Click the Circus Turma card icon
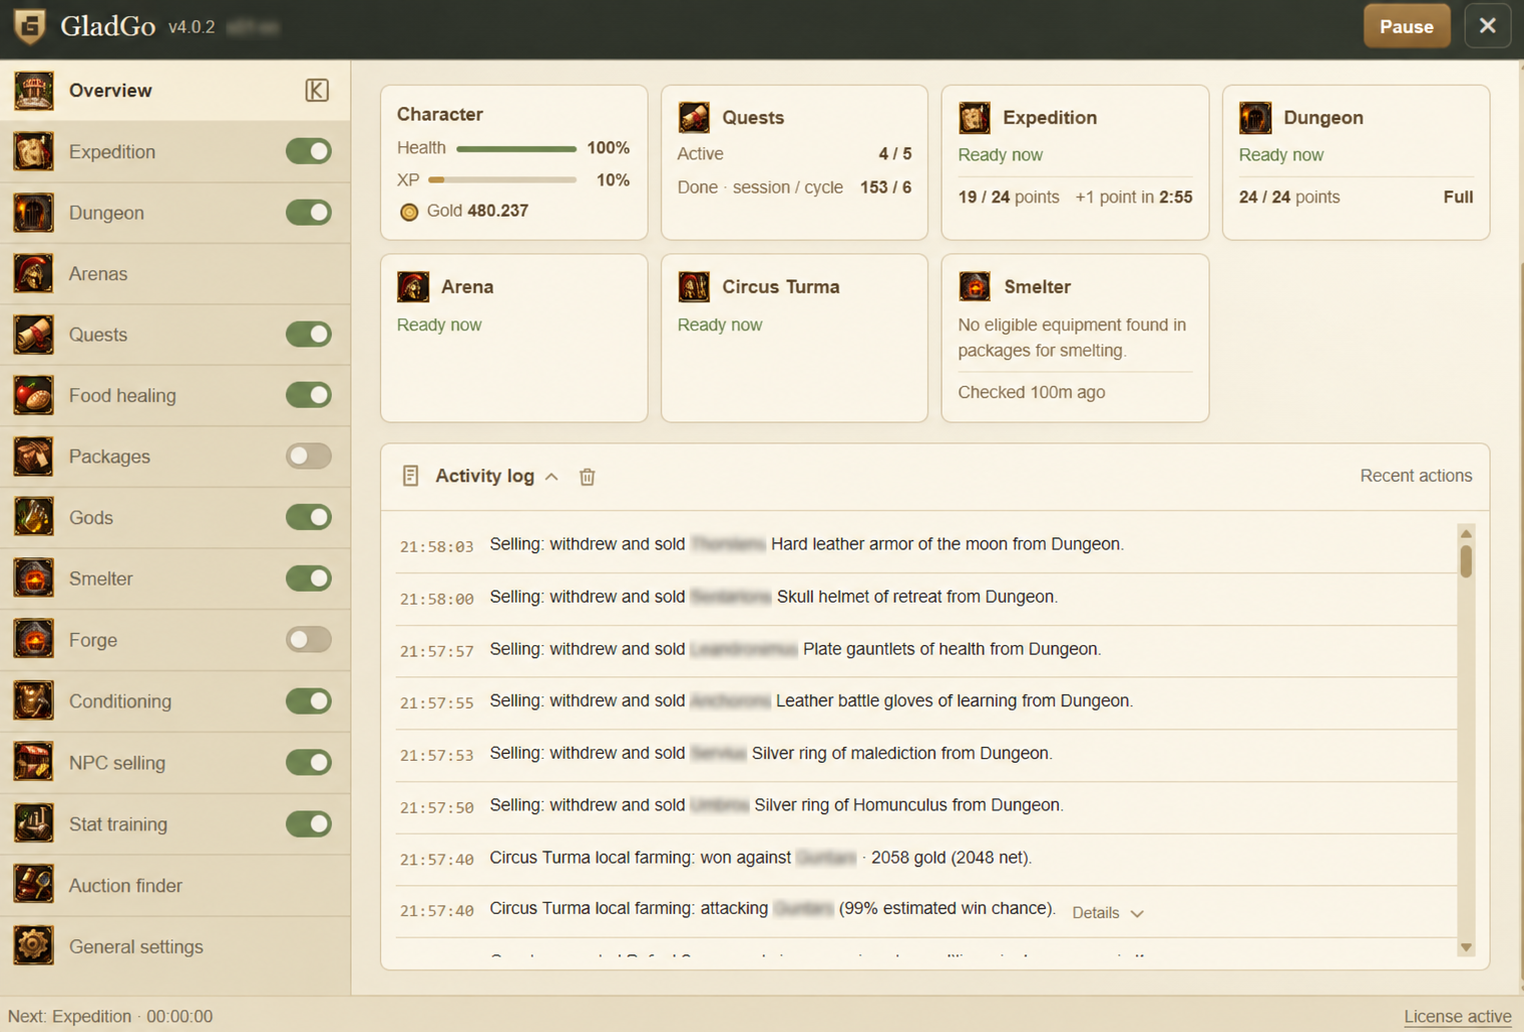This screenshot has height=1032, width=1524. (694, 286)
